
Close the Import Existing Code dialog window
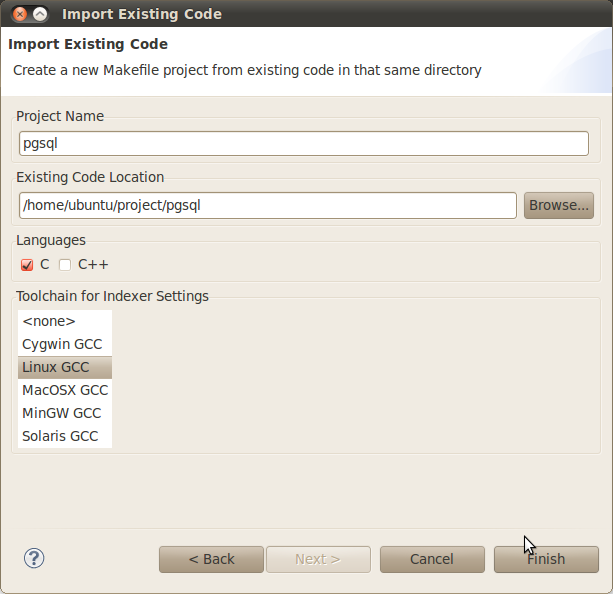click(x=17, y=14)
